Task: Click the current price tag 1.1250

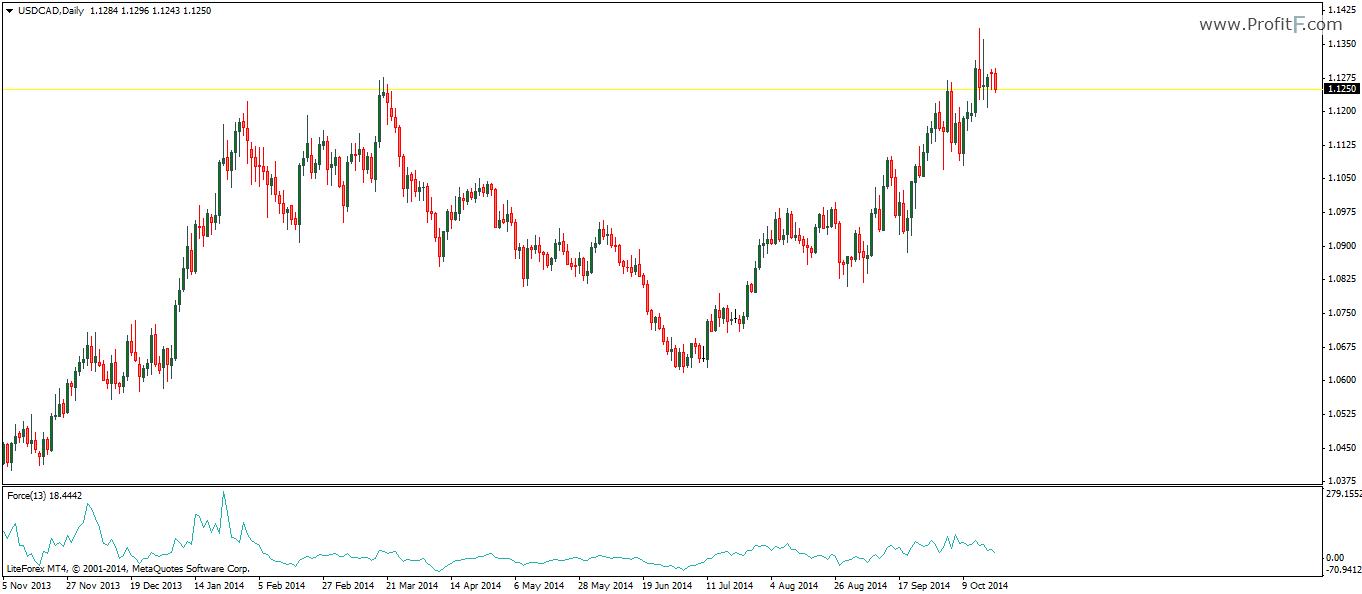Action: point(1341,89)
